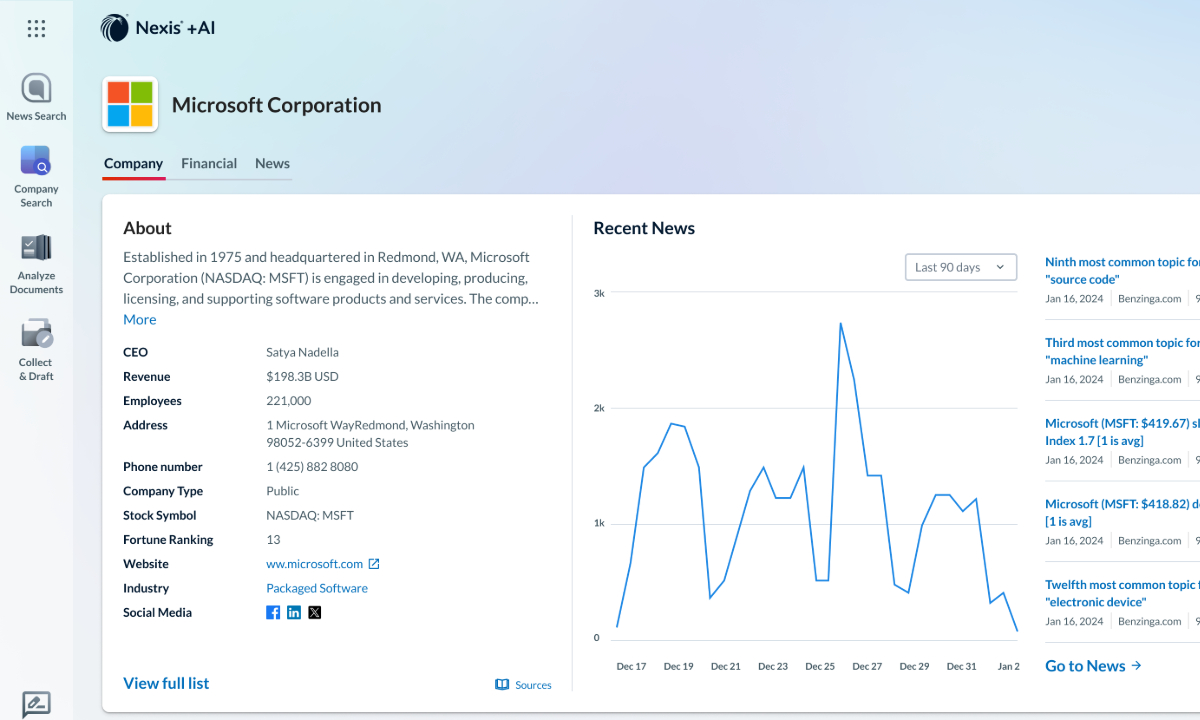Open the apps grid icon above the sidebar
Viewport: 1200px width, 720px height.
(x=36, y=28)
